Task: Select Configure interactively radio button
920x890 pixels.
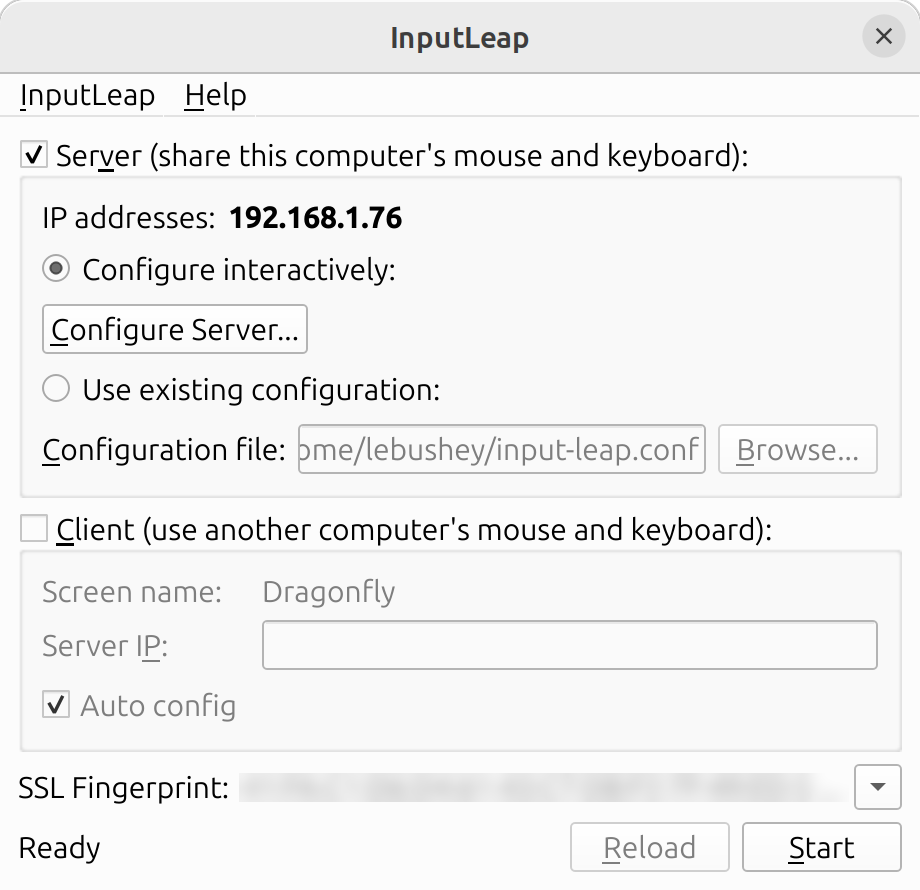Action: point(56,269)
